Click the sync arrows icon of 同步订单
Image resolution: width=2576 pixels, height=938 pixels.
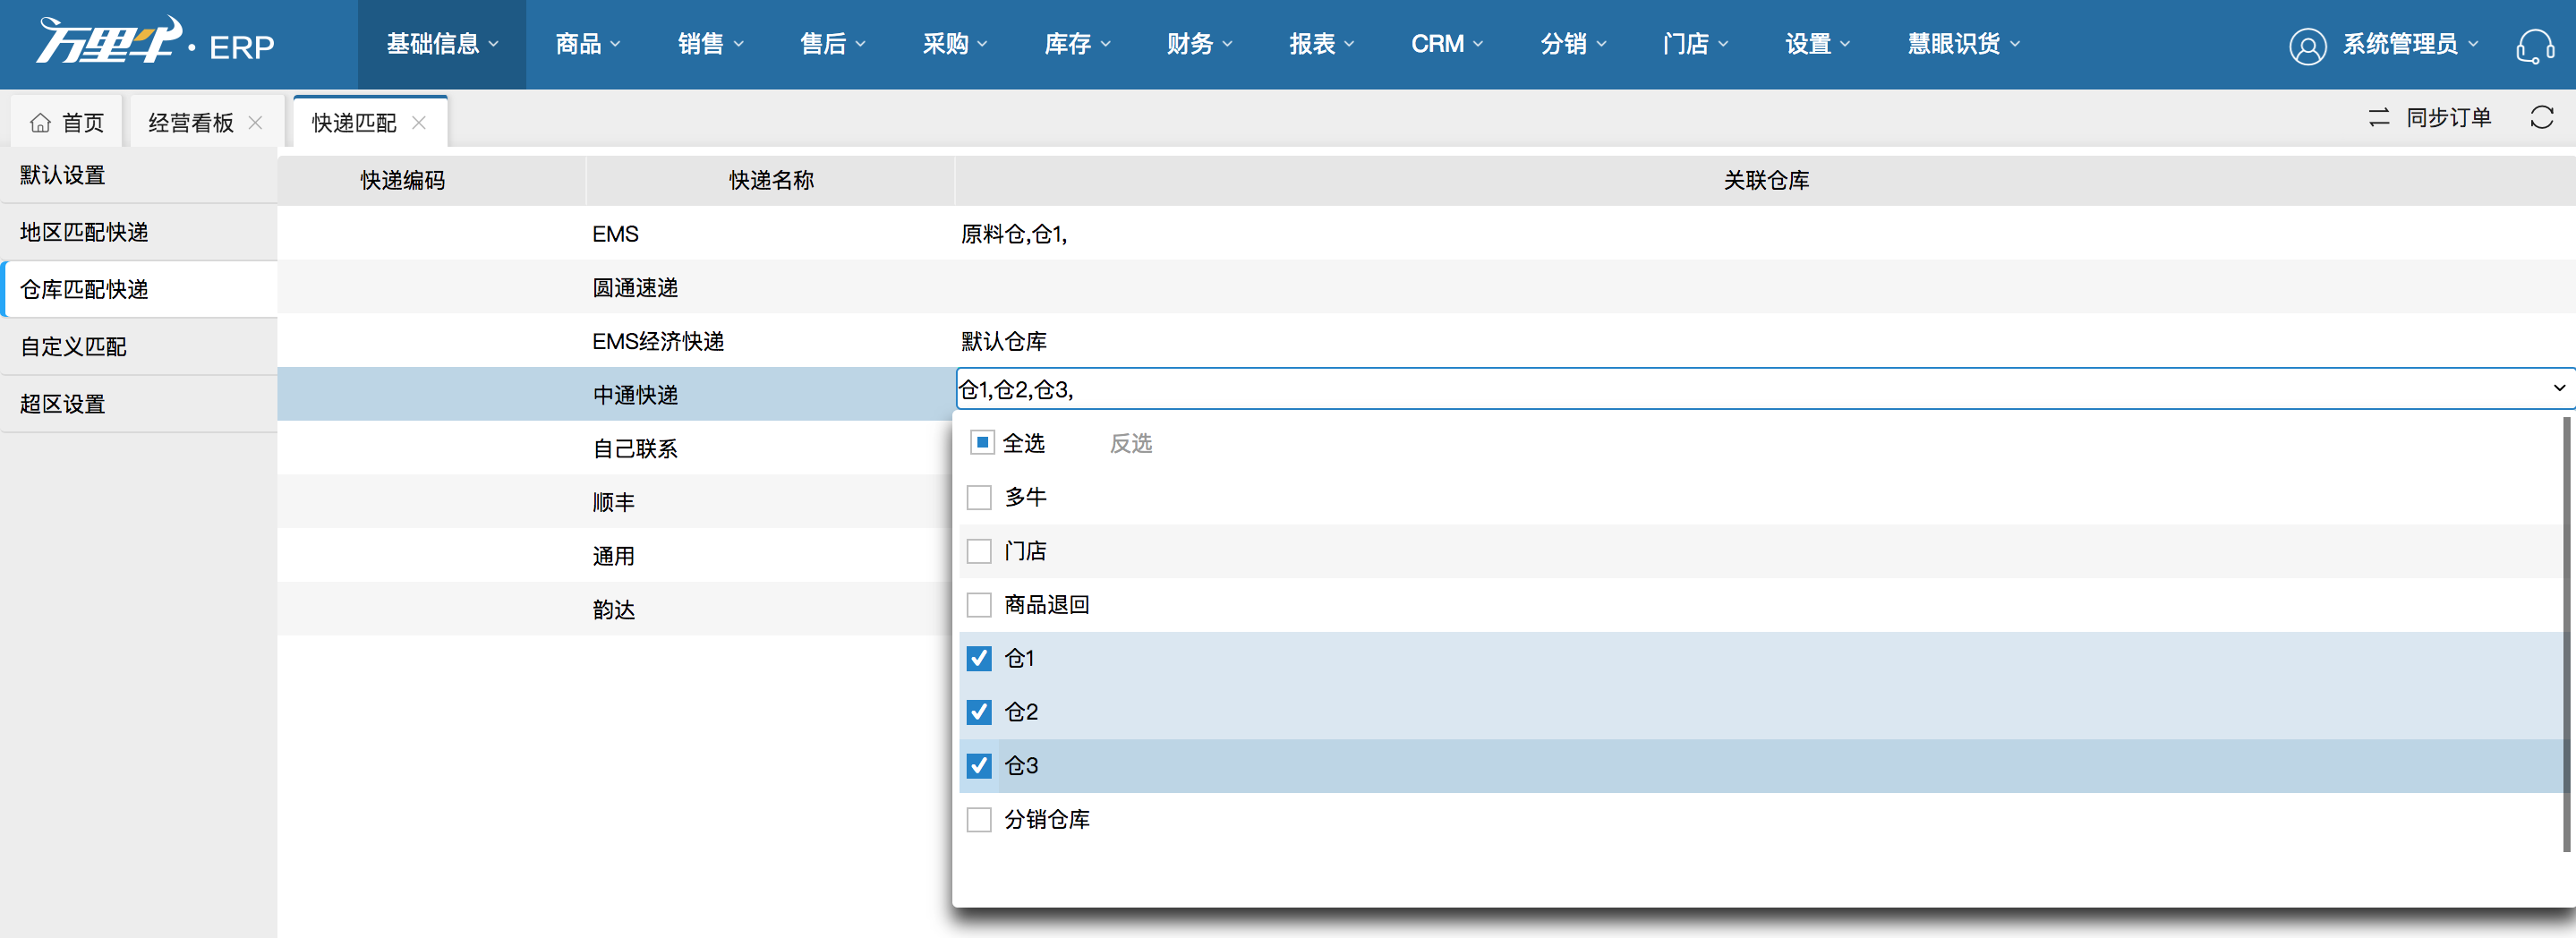click(x=2379, y=118)
